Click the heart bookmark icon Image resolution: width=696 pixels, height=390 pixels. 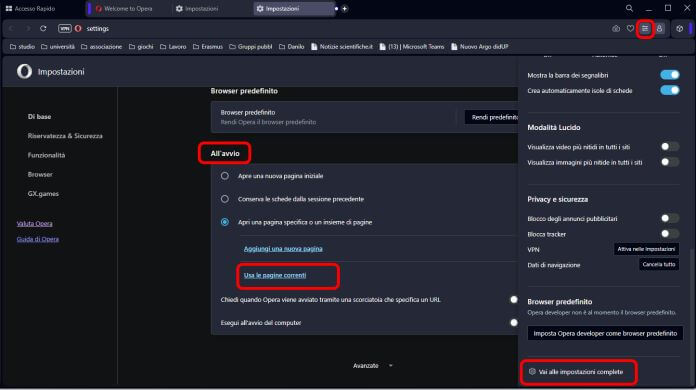[x=630, y=29]
